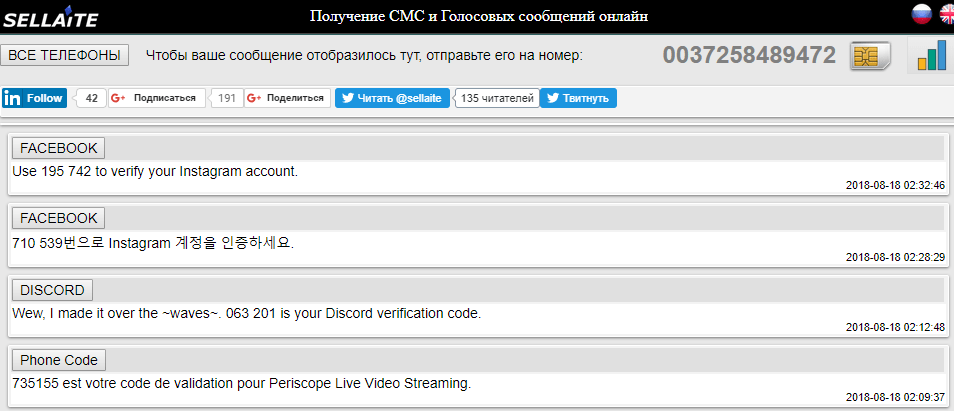Click the Phone Code sender button
Viewport: 954px width, 411px height.
coord(59,360)
